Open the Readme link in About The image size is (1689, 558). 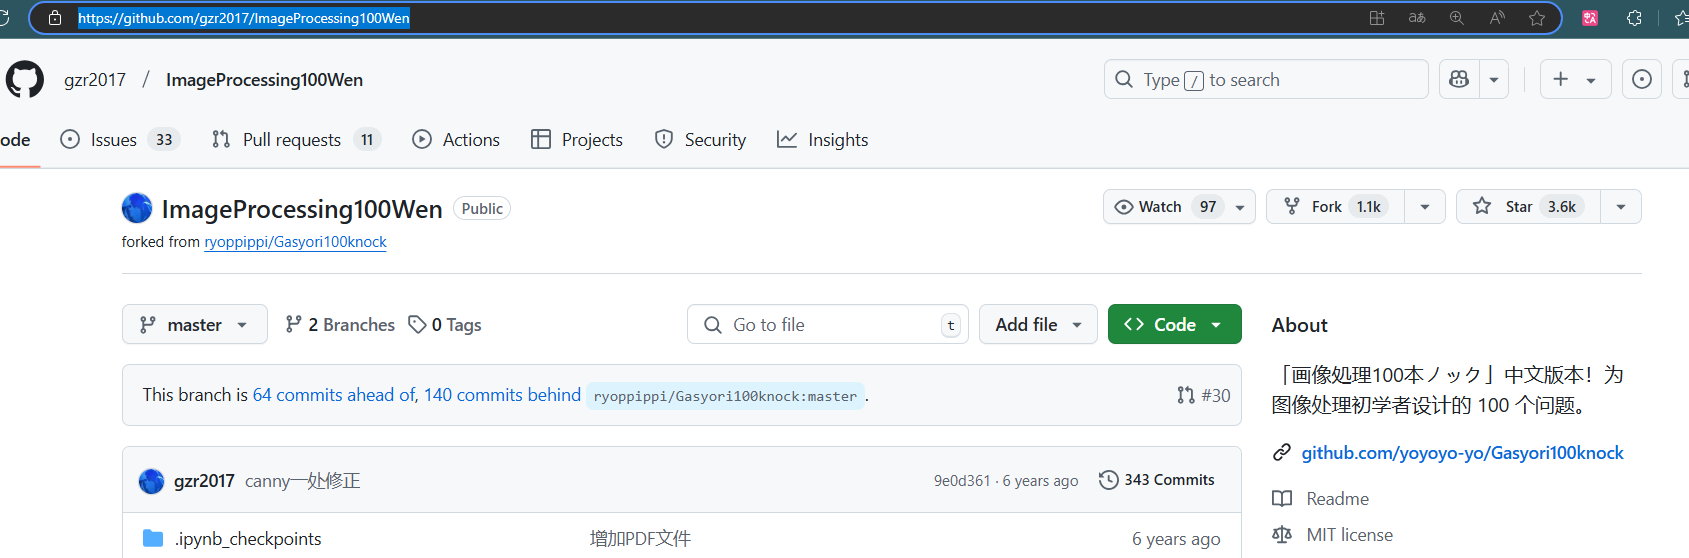click(1337, 499)
